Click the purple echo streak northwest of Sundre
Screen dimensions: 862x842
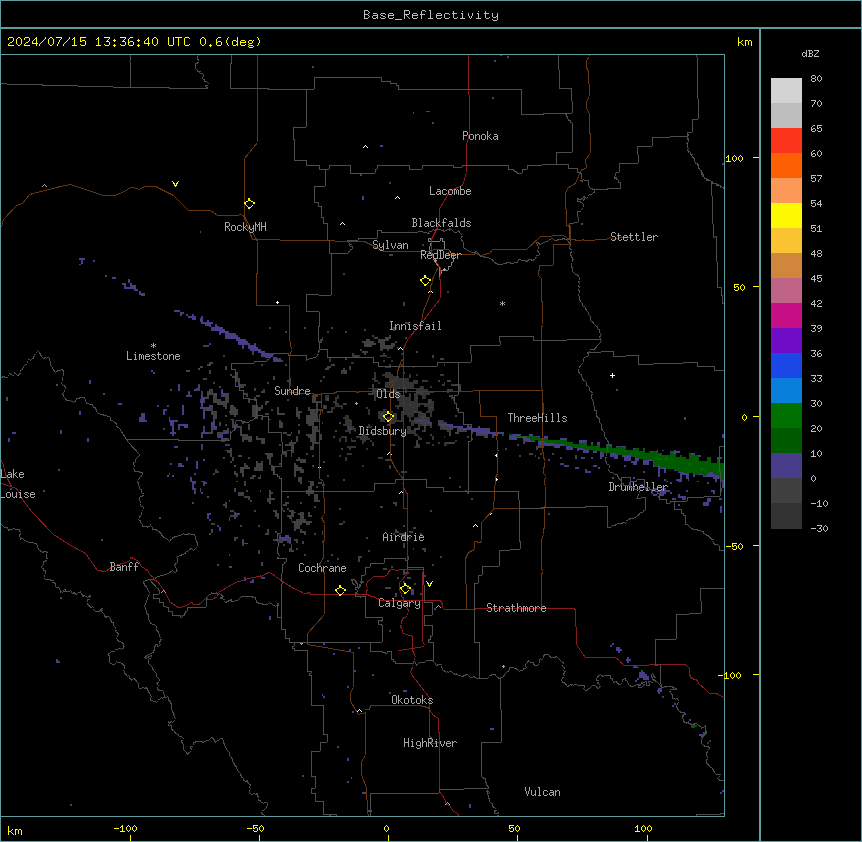click(228, 334)
